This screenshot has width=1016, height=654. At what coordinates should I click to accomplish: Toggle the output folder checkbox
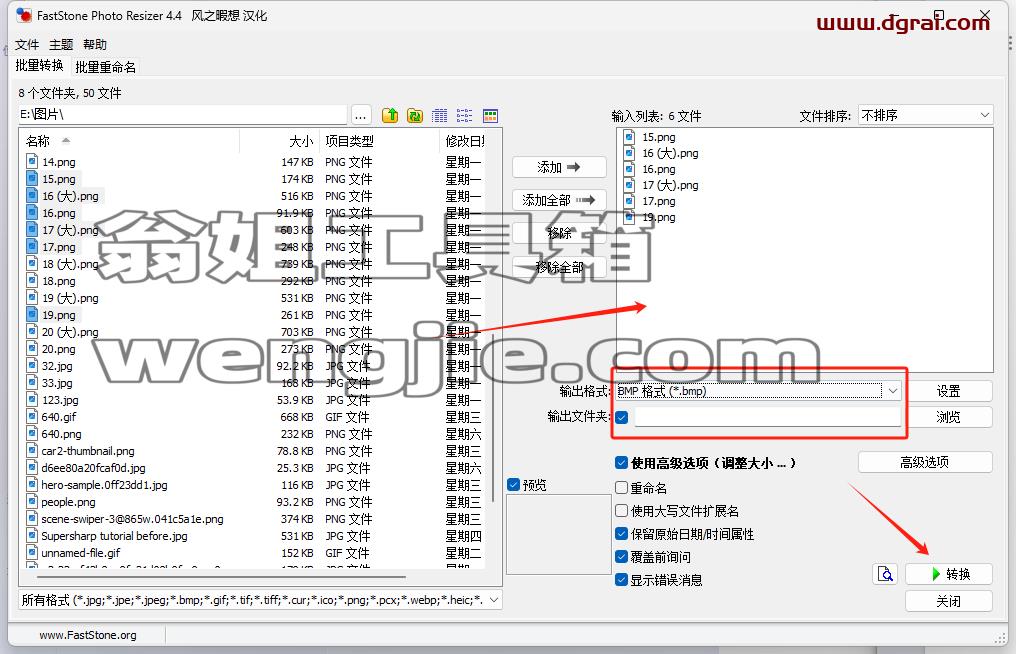[x=622, y=417]
